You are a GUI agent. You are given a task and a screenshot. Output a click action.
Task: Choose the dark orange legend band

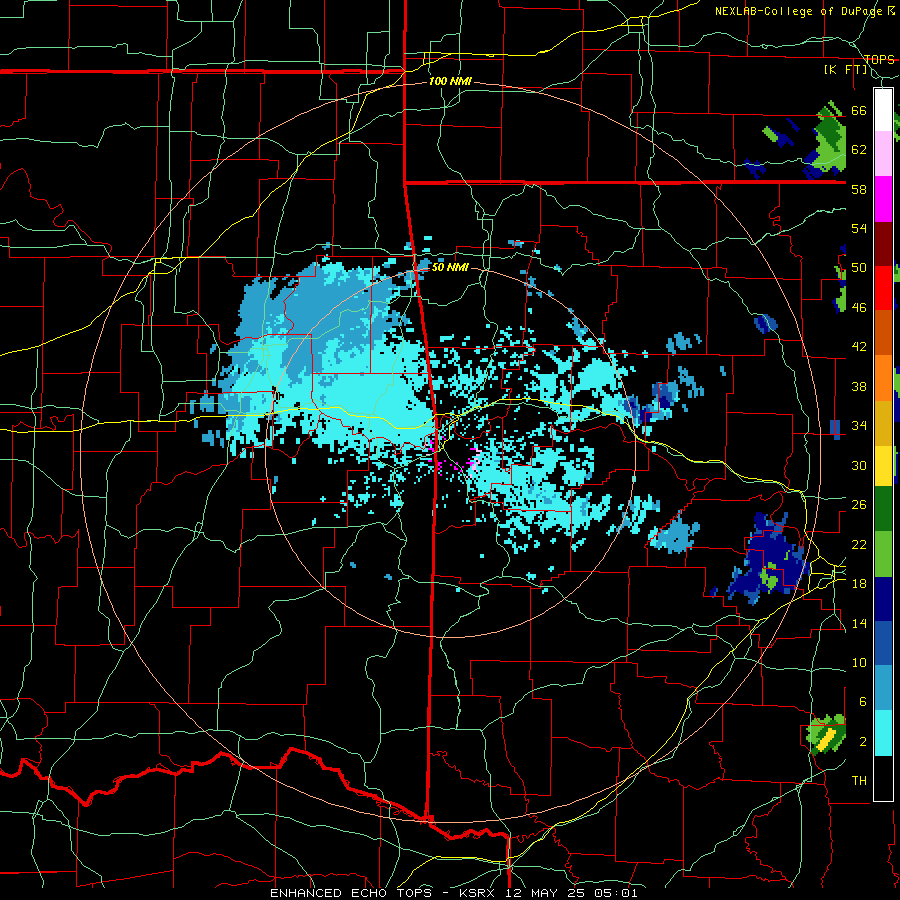coord(883,332)
